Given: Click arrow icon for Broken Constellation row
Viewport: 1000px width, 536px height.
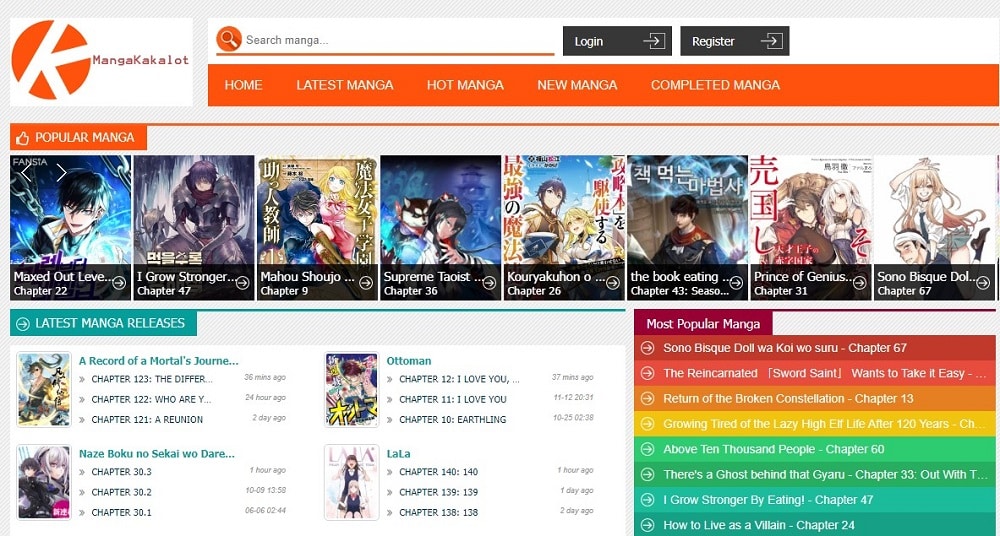Looking at the screenshot, I should click(647, 399).
